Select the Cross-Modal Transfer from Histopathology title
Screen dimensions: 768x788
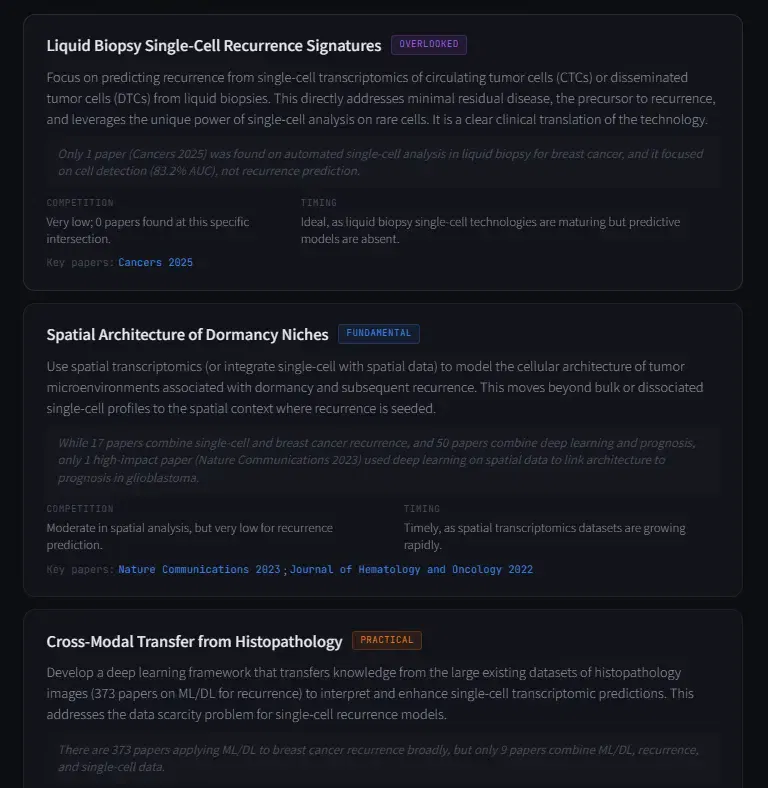(x=194, y=642)
